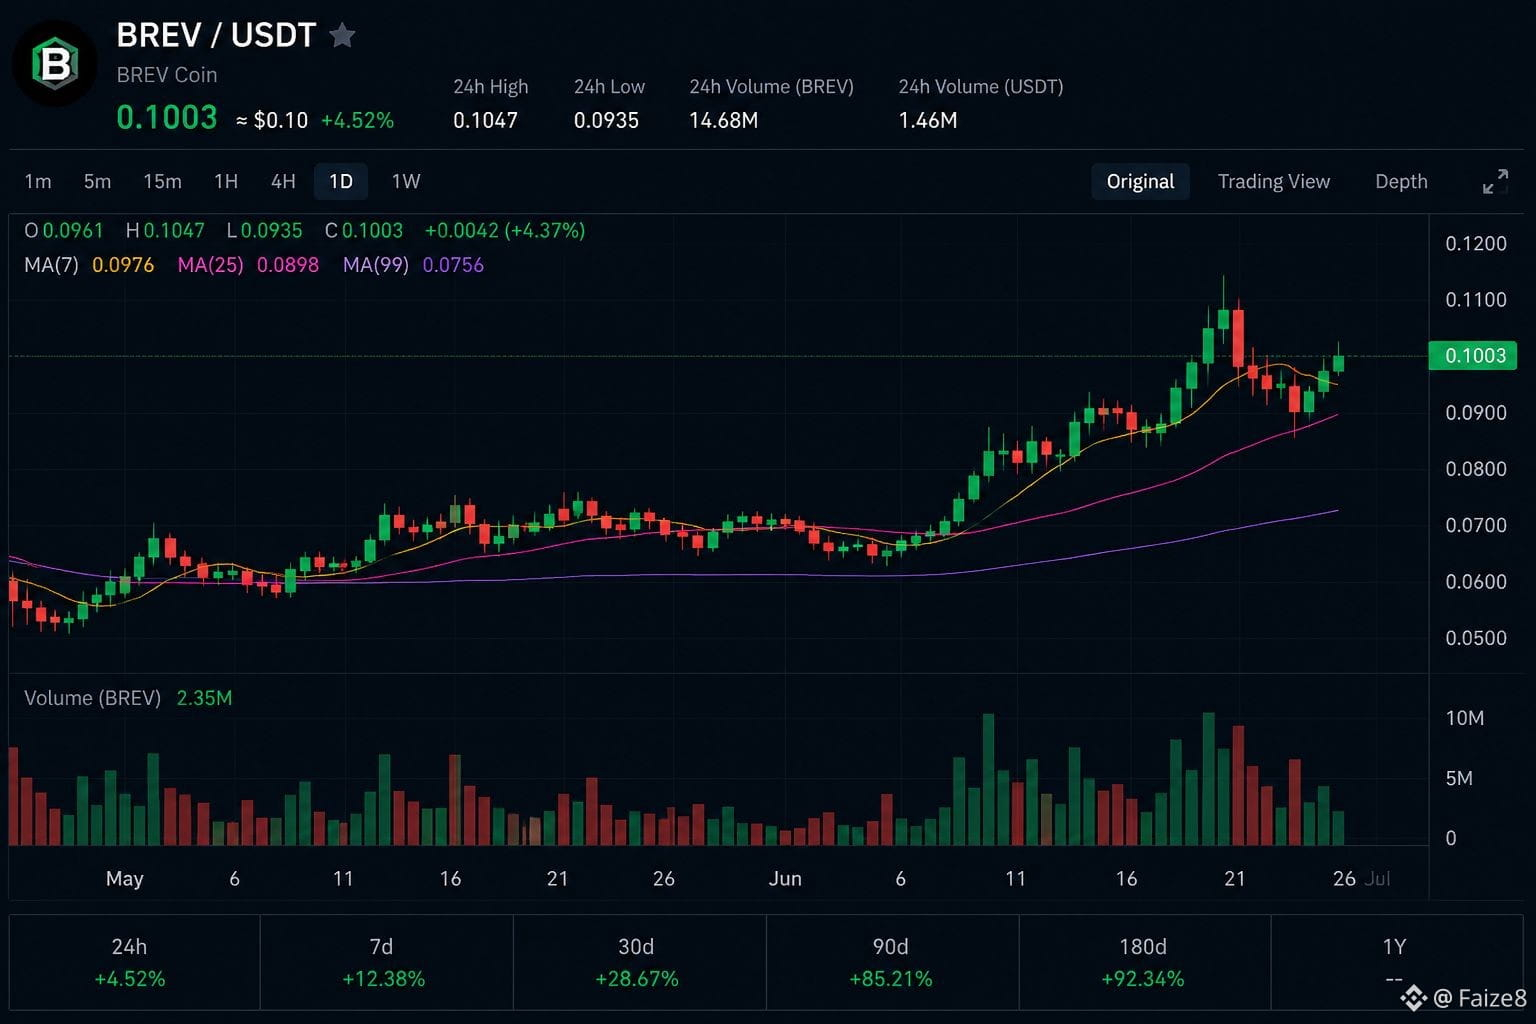This screenshot has width=1536, height=1024.
Task: Click the 10M volume axis label
Action: click(x=1465, y=718)
